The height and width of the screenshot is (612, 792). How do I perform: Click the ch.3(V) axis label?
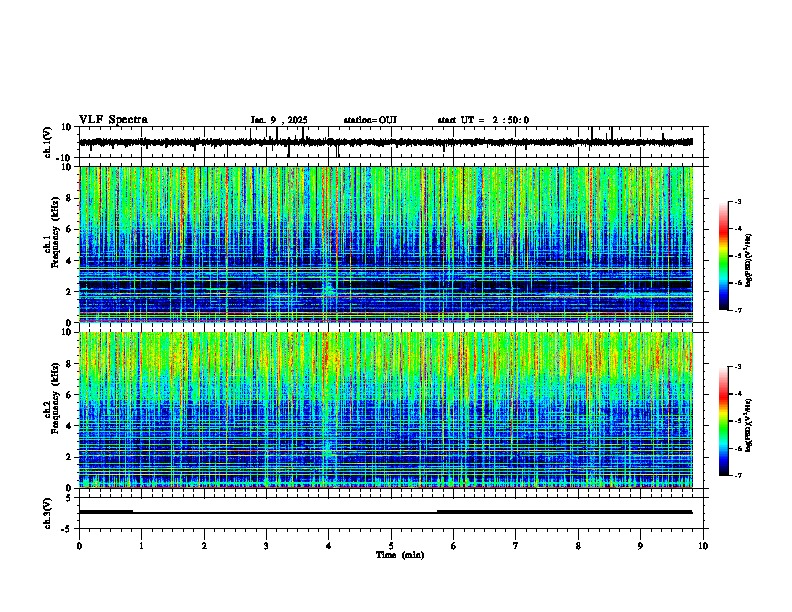(48, 514)
